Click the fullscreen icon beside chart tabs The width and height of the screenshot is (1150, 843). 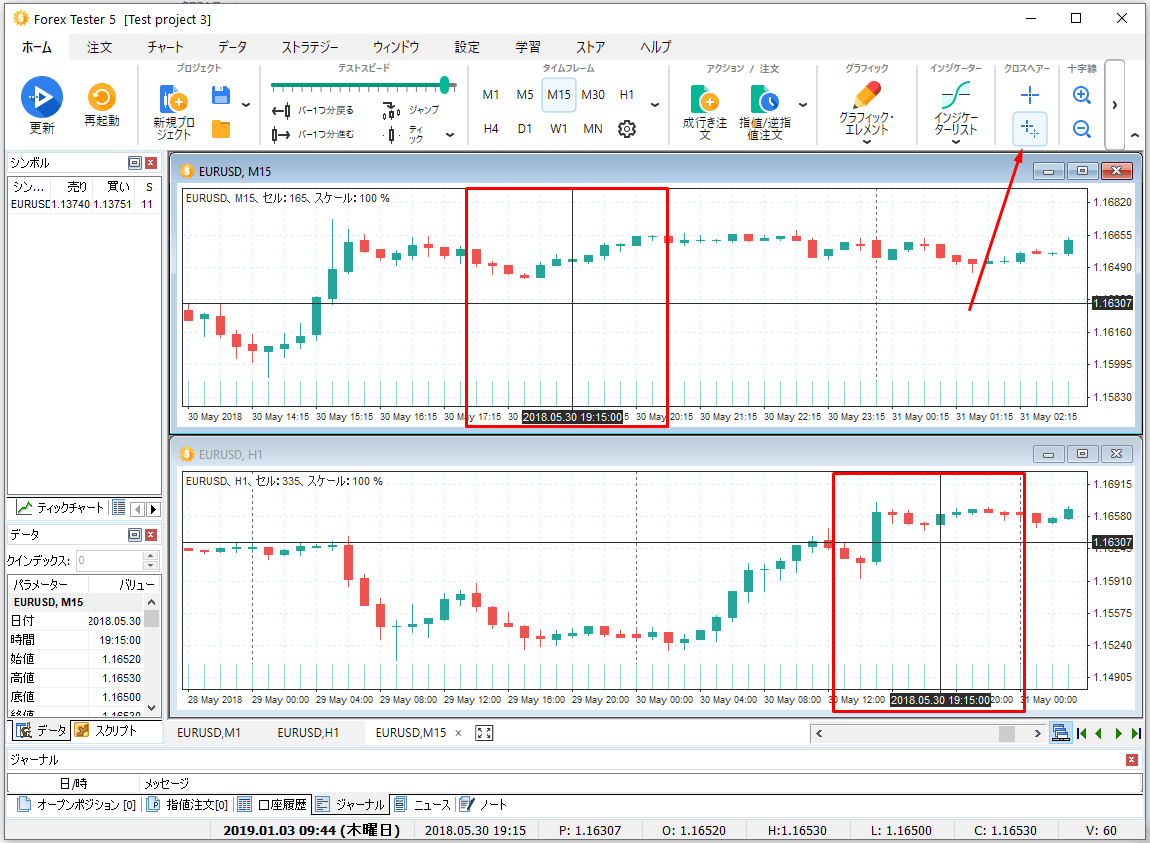(x=485, y=733)
